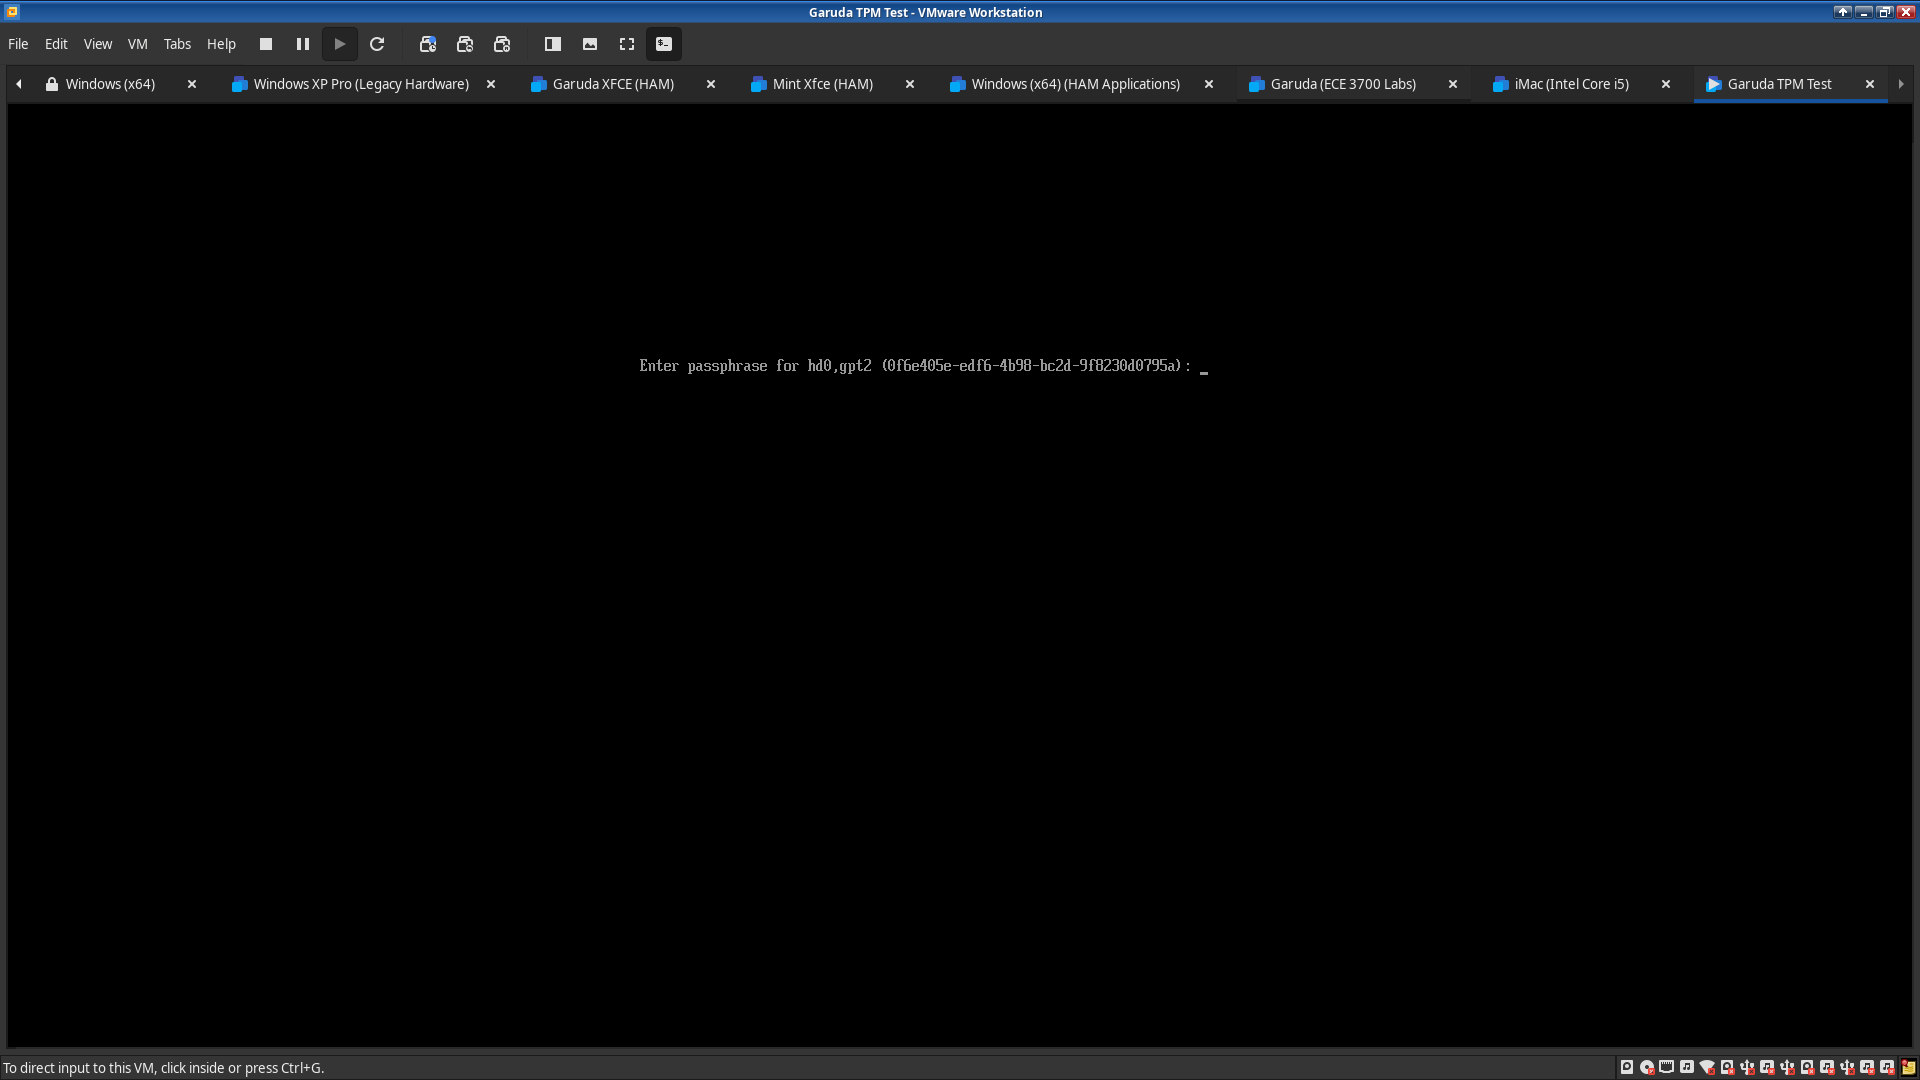Pause the virtual machine with suspend icon
1920x1080 pixels.
(303, 44)
